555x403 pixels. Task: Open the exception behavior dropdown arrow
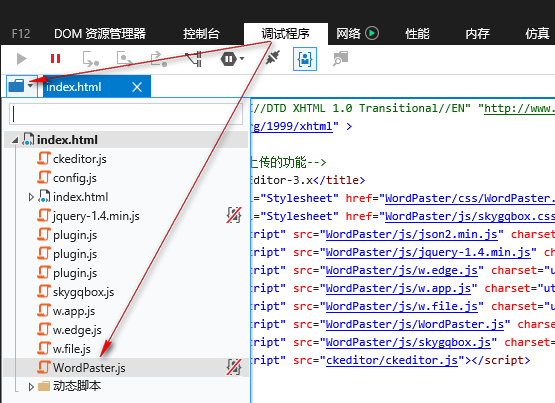(x=242, y=58)
